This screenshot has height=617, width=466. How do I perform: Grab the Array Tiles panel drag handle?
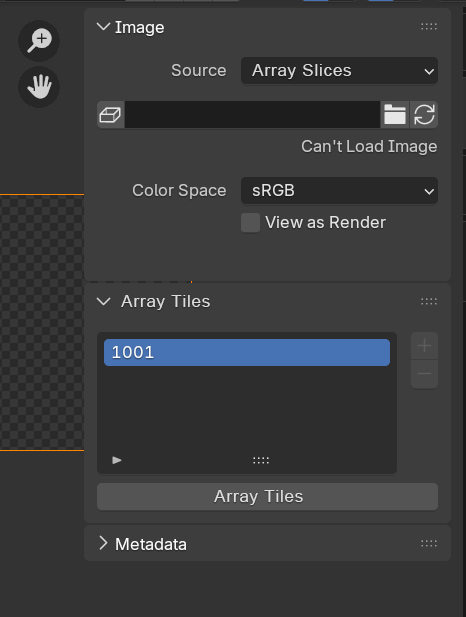point(429,301)
